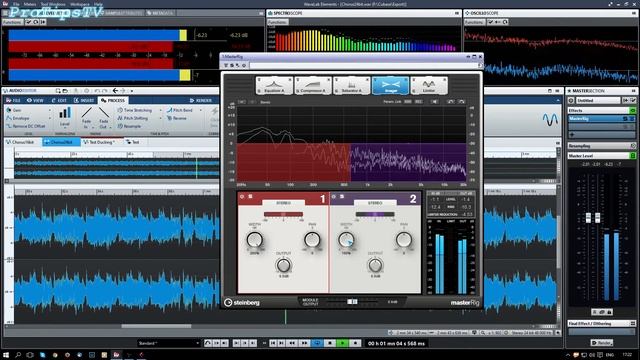Select the Equalizer A module in MasterRig

pyautogui.click(x=274, y=85)
